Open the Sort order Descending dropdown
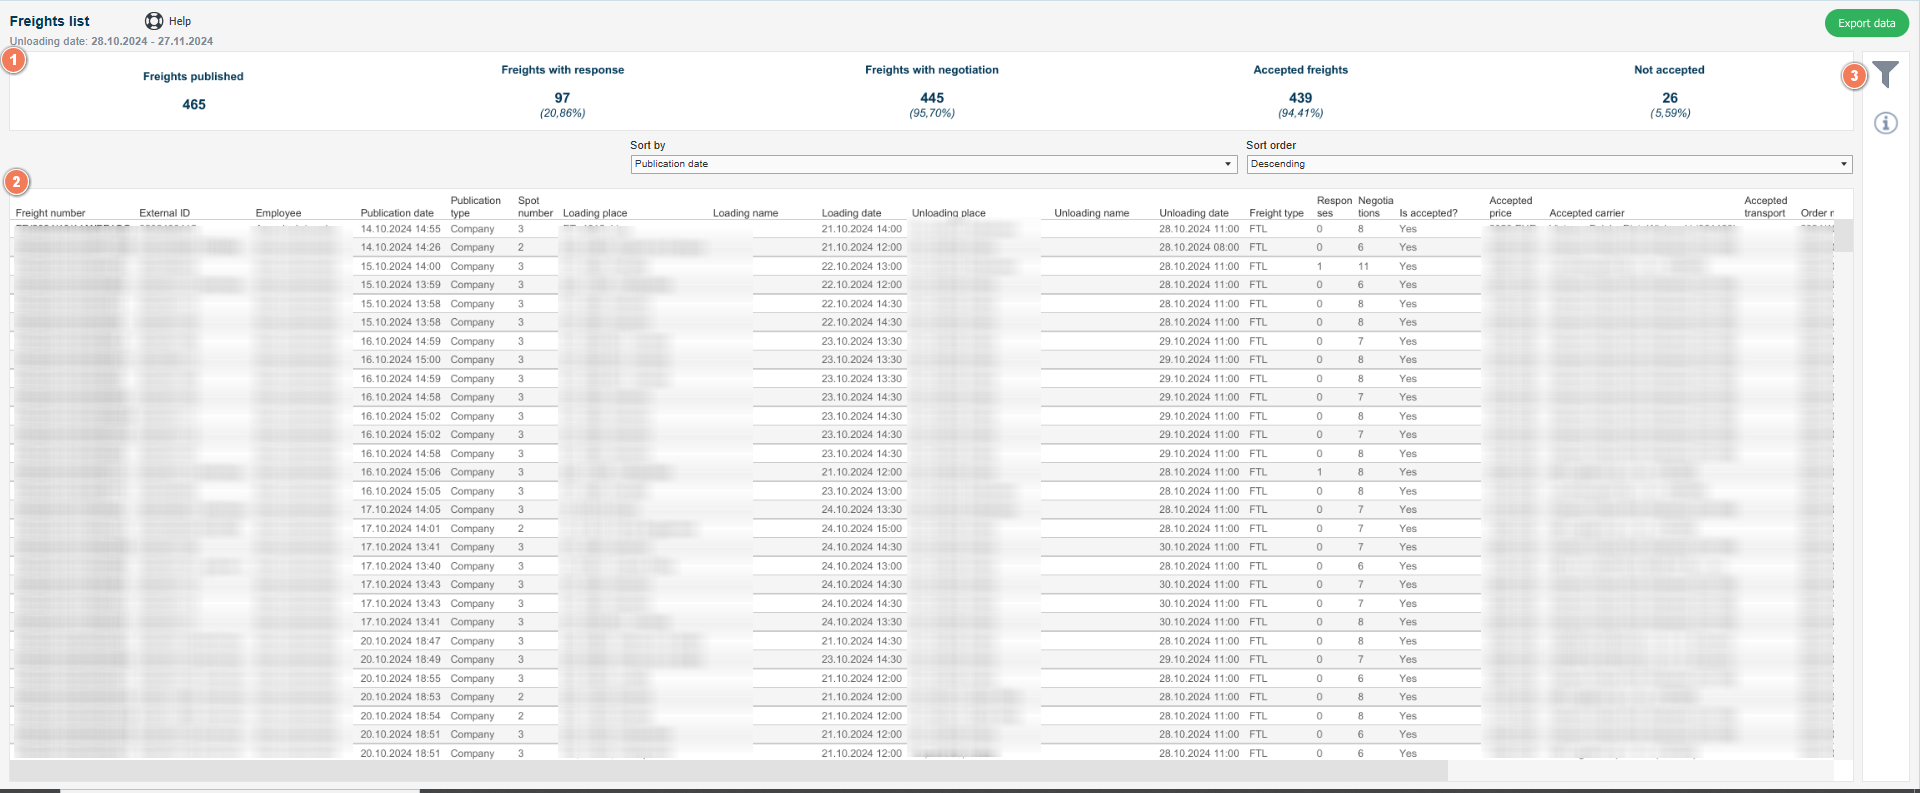Image resolution: width=1920 pixels, height=793 pixels. 1549,164
